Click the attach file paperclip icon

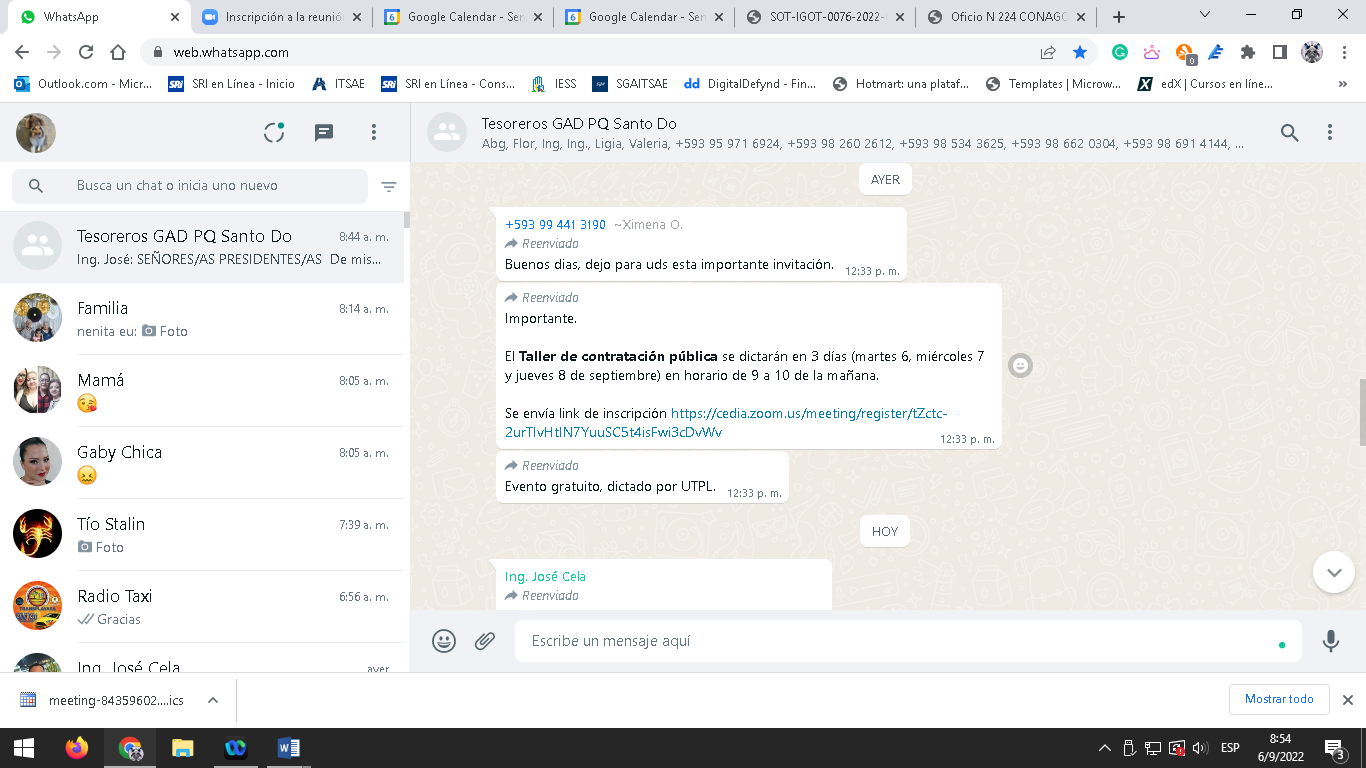(485, 641)
